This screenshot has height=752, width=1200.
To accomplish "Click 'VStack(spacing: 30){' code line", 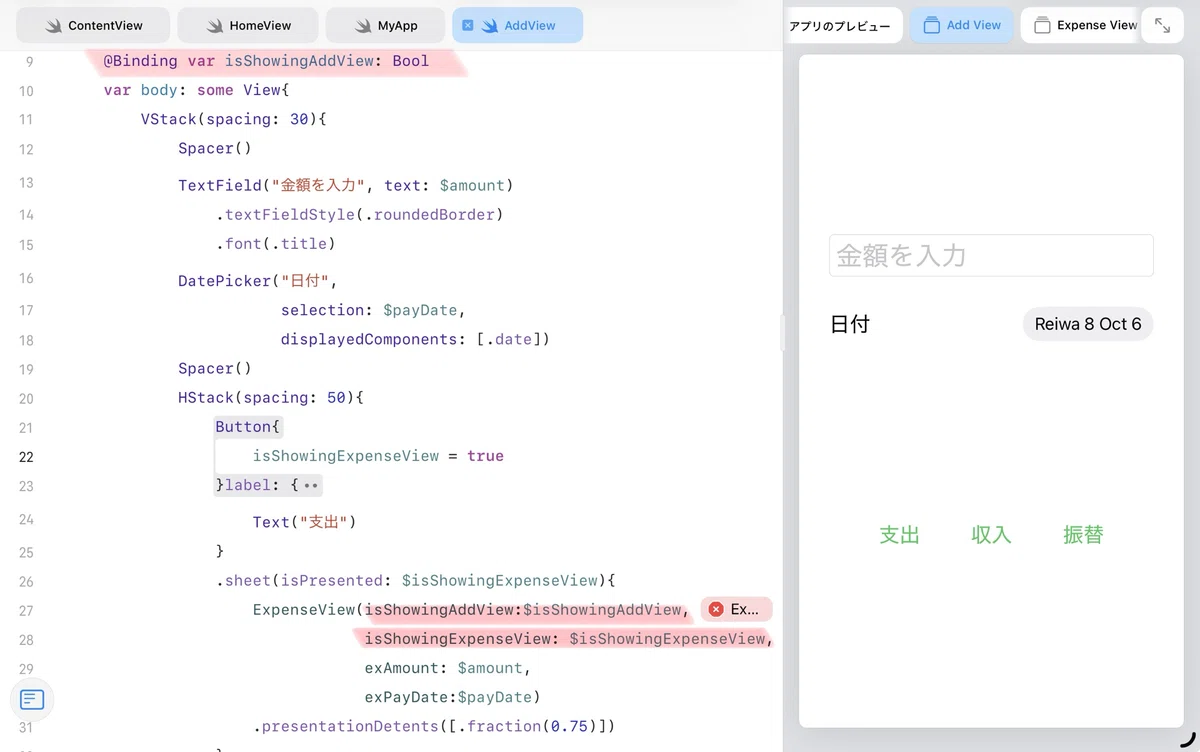I will 234,119.
